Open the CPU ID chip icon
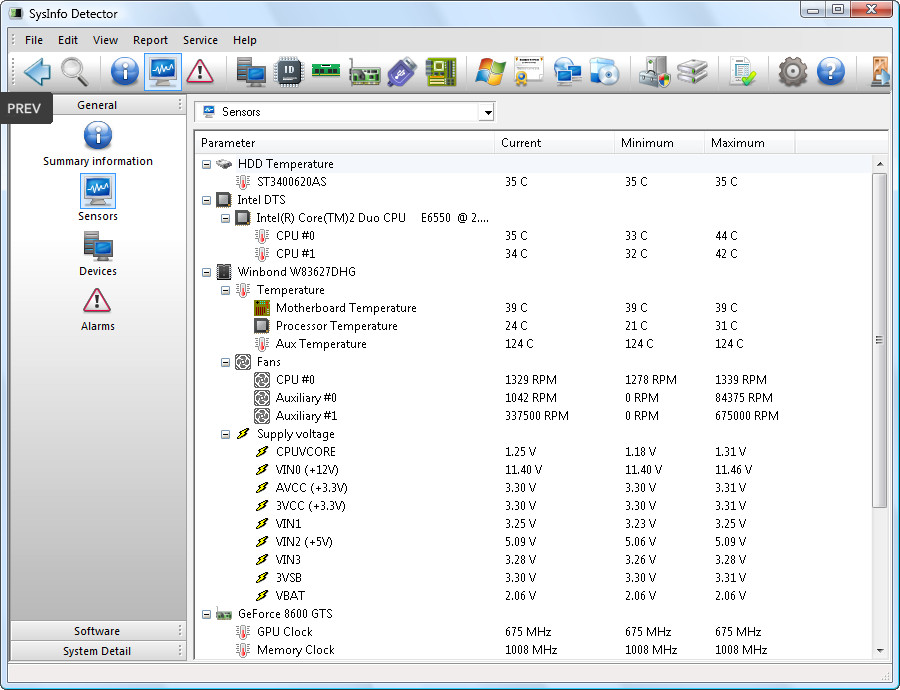This screenshot has width=900, height=690. 289,72
